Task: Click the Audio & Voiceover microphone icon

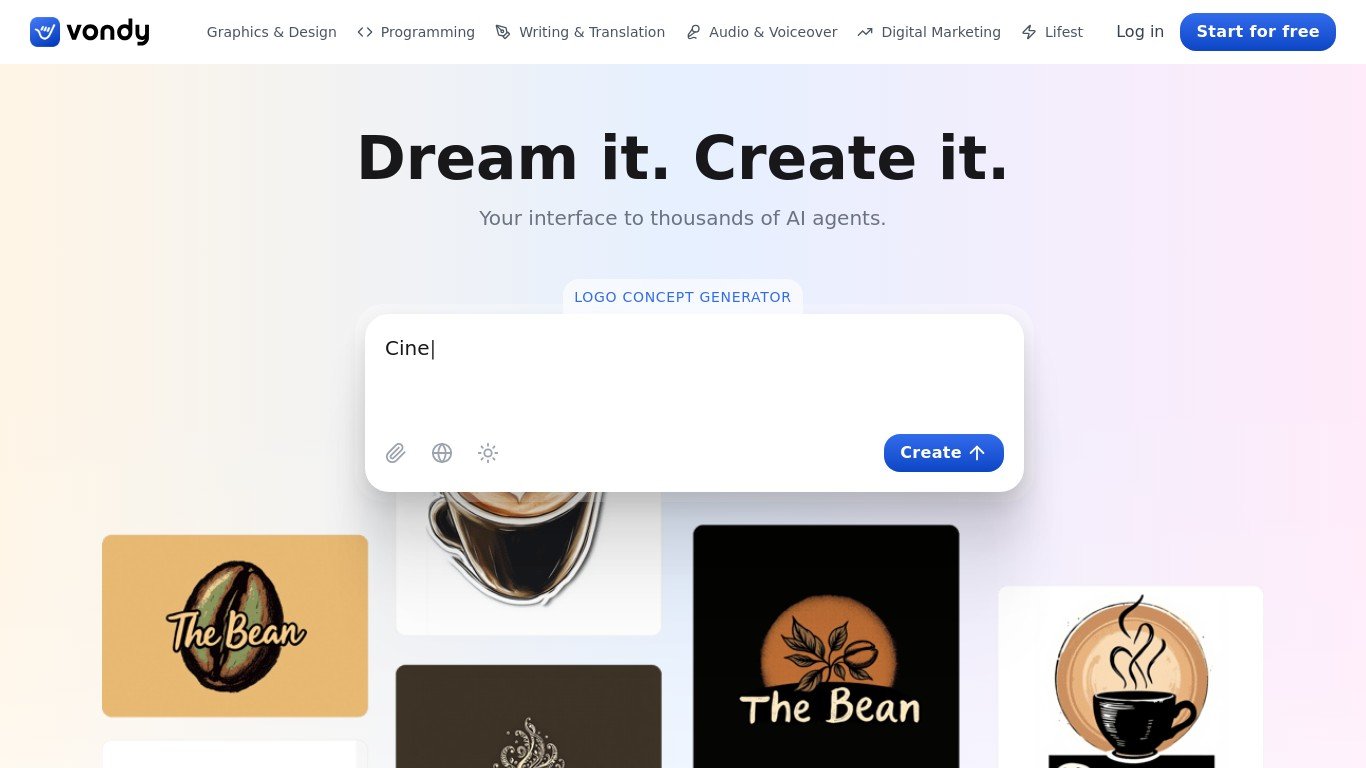Action: [693, 32]
